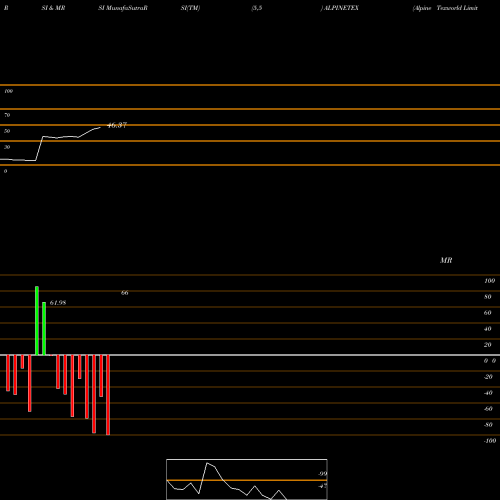
Task: Click the (5,5 parameter text in header
Action: click(257, 8)
